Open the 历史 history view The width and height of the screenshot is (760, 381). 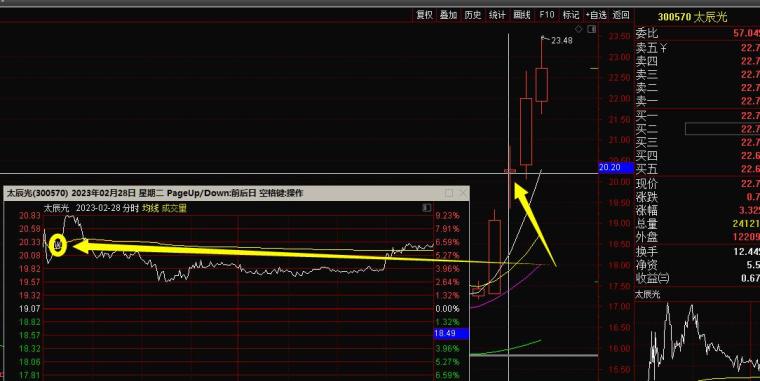(x=473, y=15)
